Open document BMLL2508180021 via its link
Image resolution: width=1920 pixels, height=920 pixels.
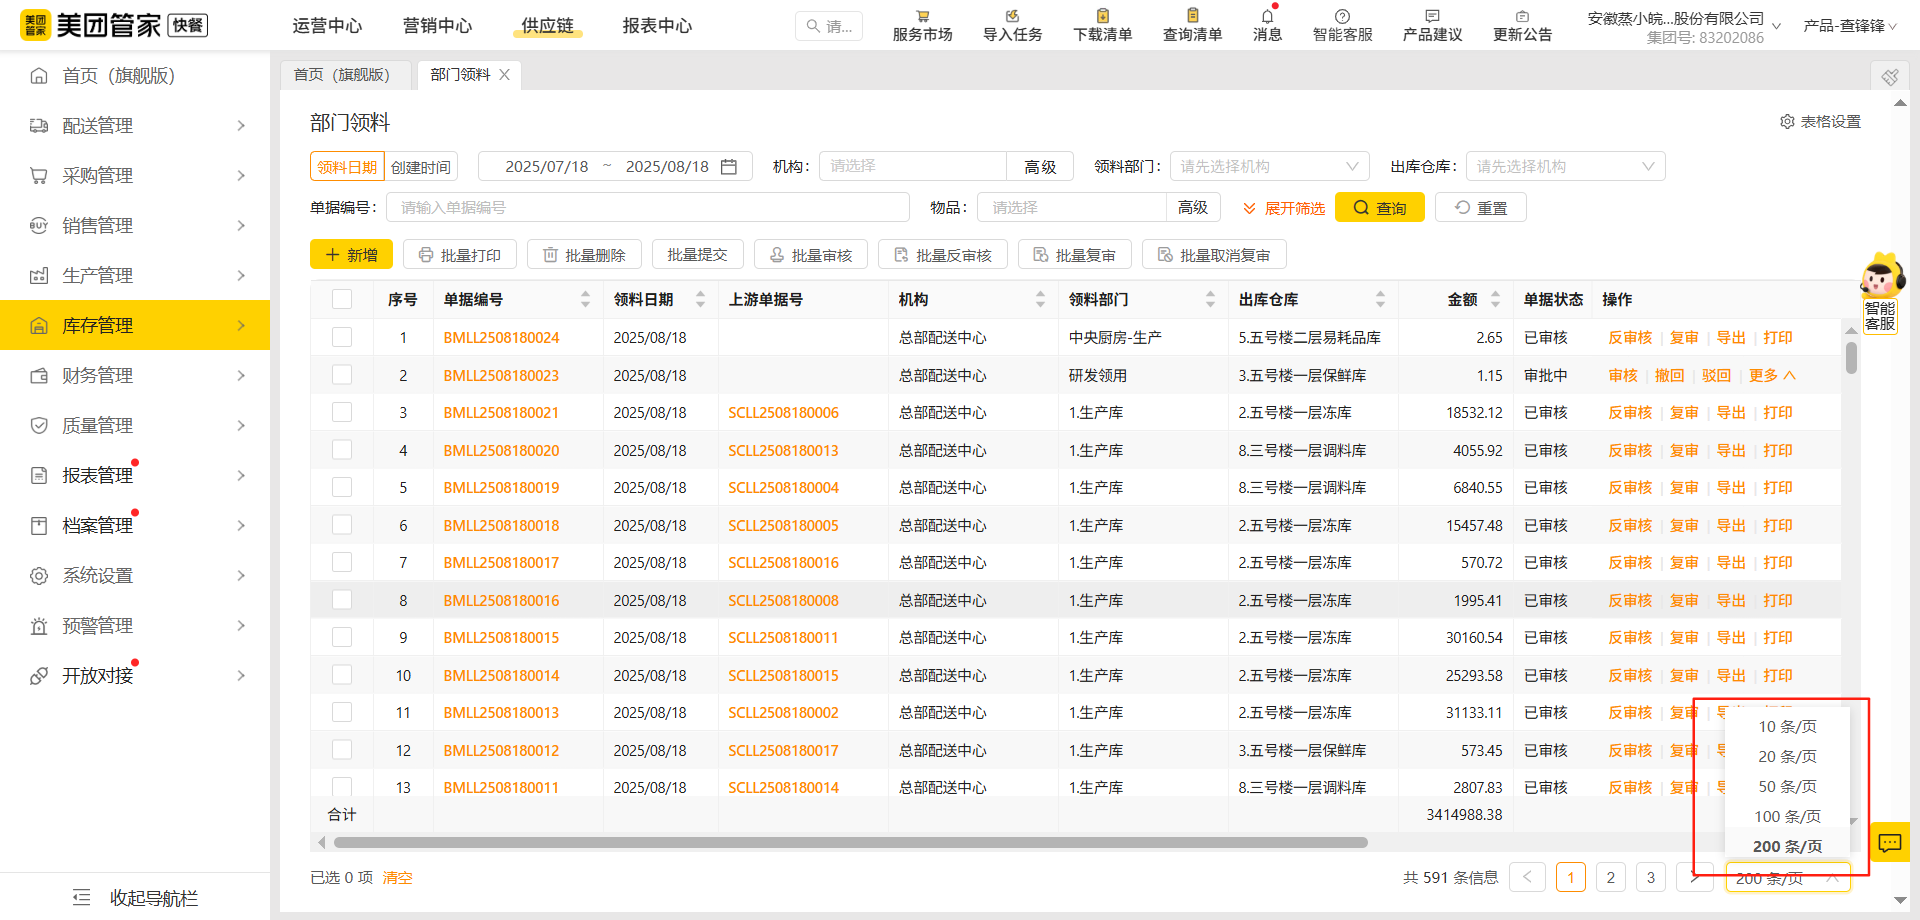501,412
